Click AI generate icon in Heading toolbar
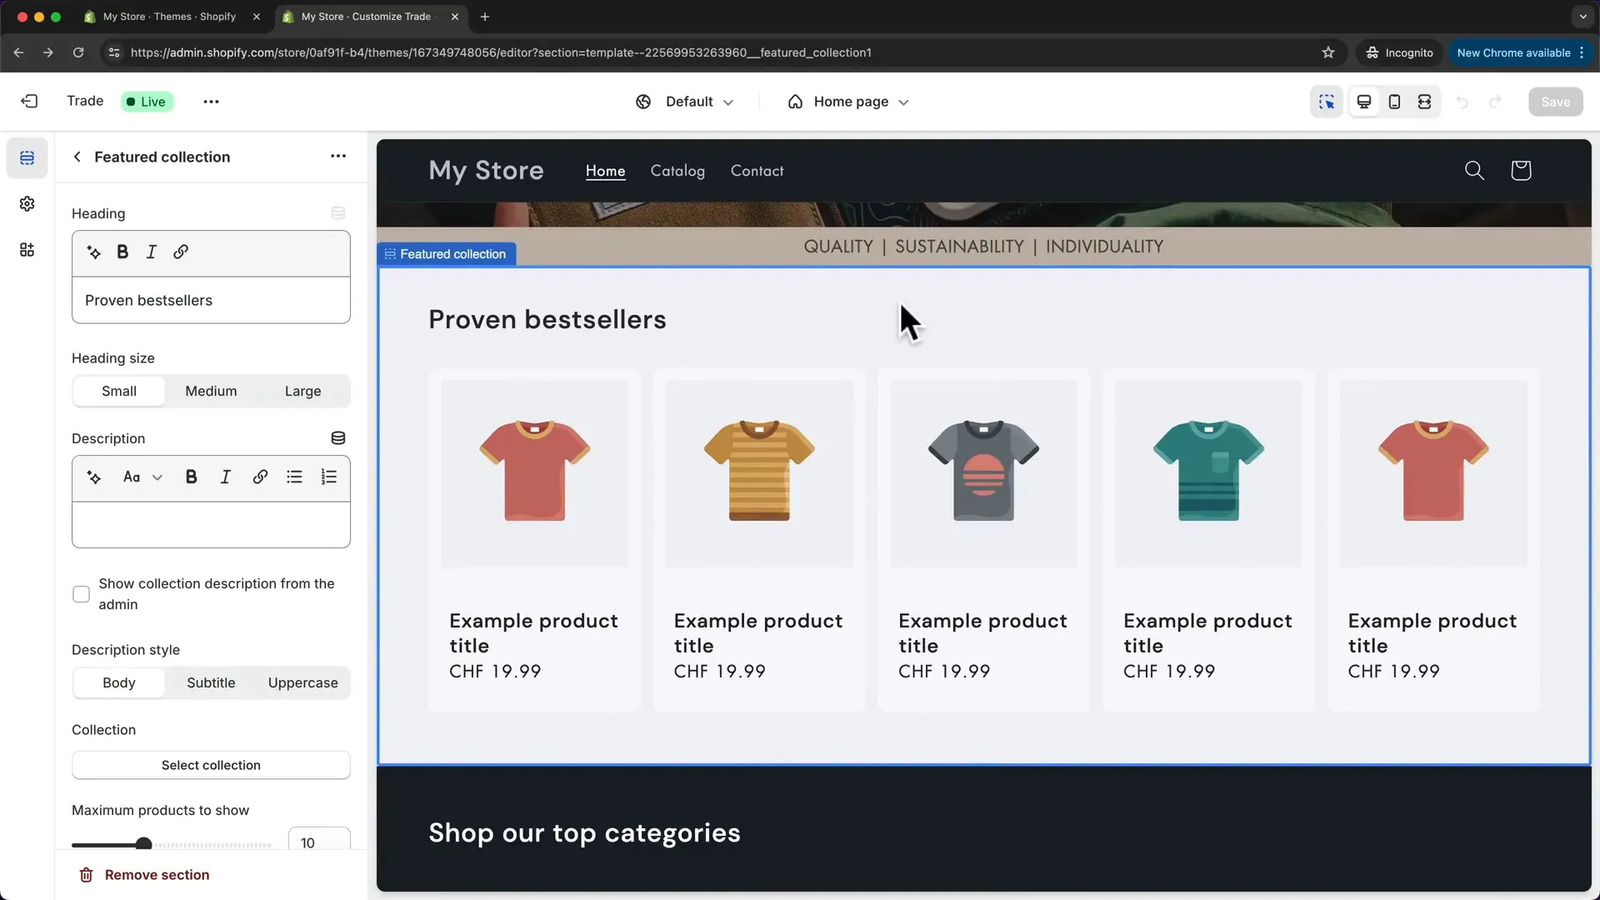Viewport: 1600px width, 900px height. (x=94, y=252)
